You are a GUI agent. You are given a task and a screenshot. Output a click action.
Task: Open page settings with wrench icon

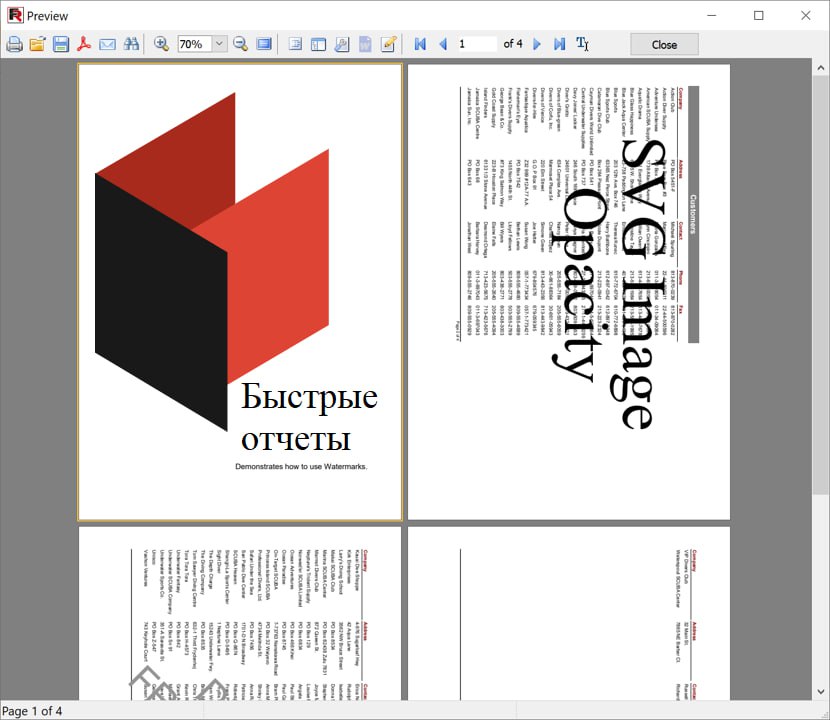pyautogui.click(x=342, y=44)
